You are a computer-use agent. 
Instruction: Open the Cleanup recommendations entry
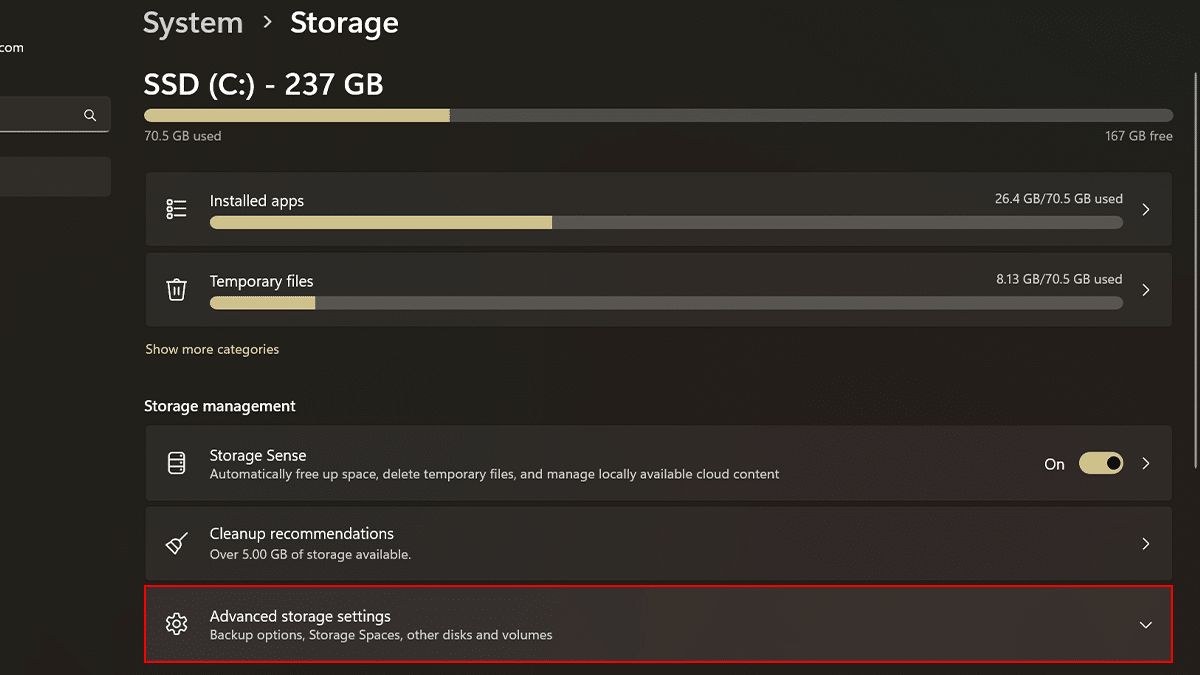(301, 534)
